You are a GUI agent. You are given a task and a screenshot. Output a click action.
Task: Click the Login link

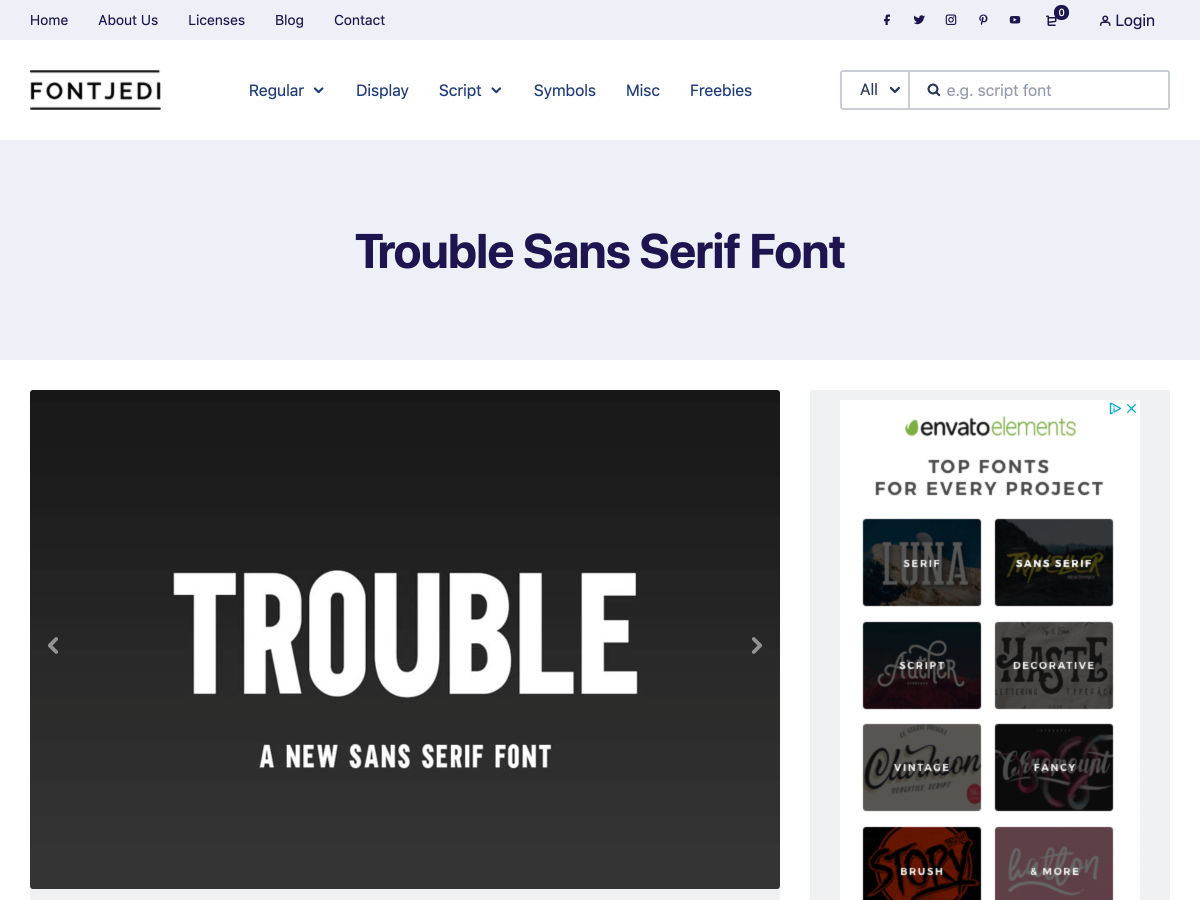pos(1127,20)
